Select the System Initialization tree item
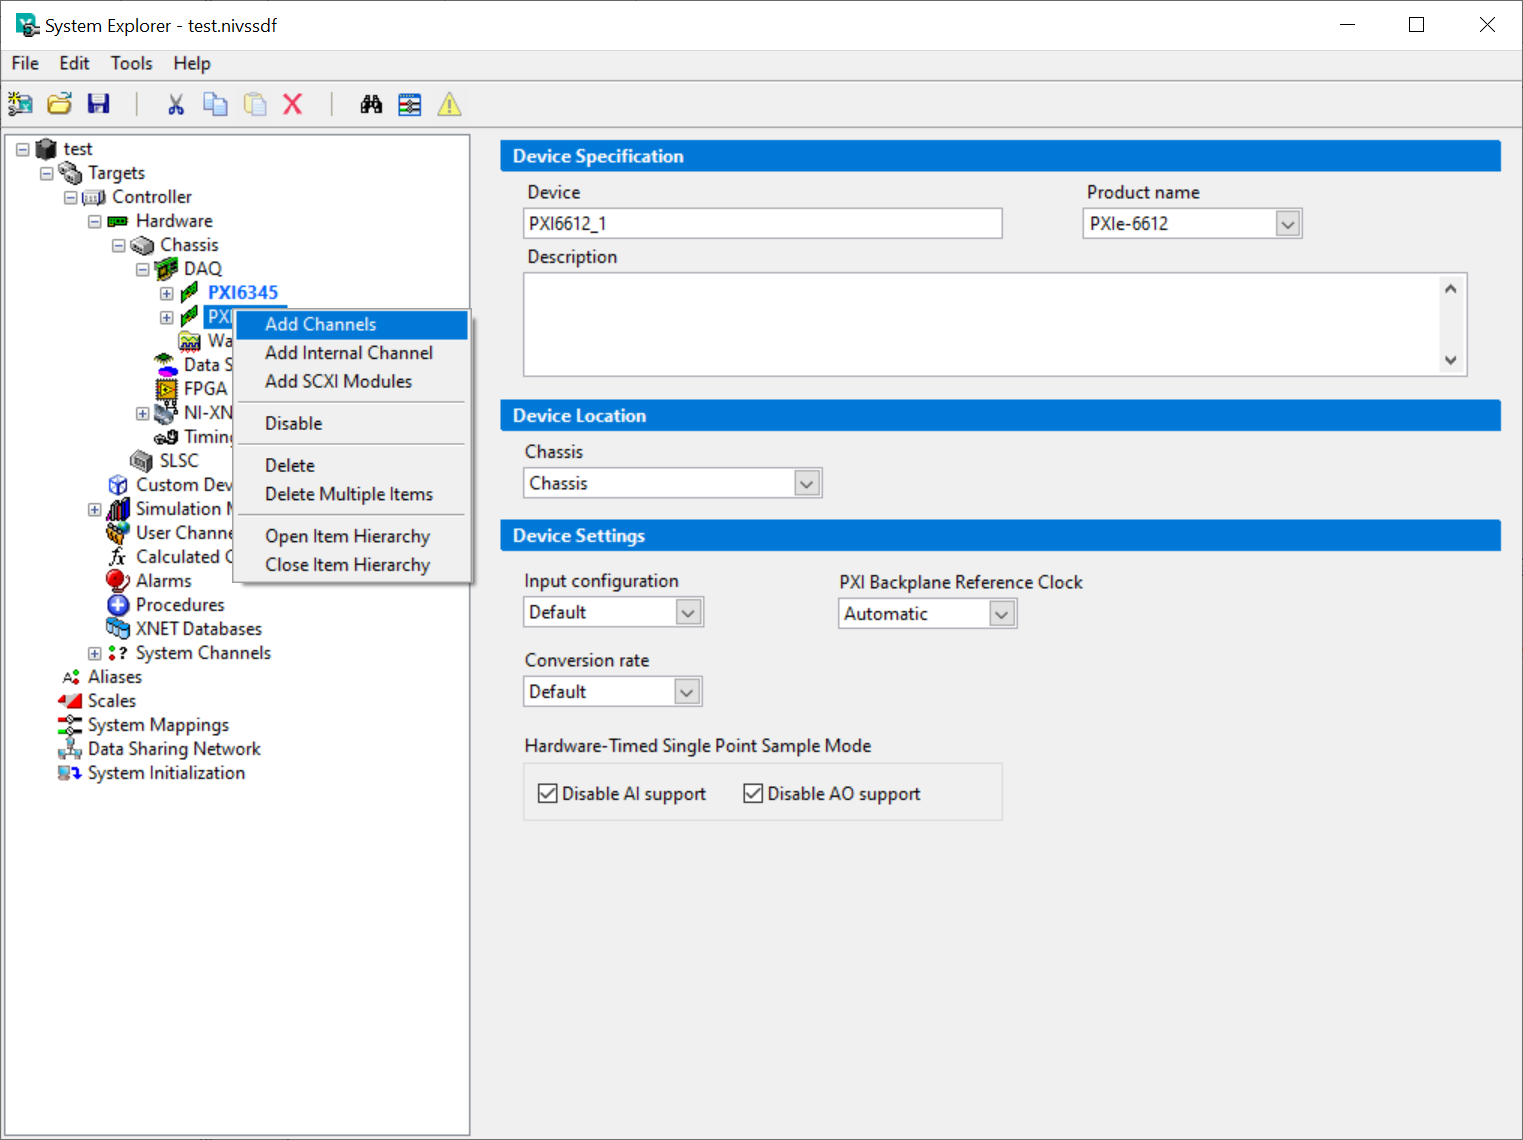Screen dimensions: 1523x1140 click(166, 773)
